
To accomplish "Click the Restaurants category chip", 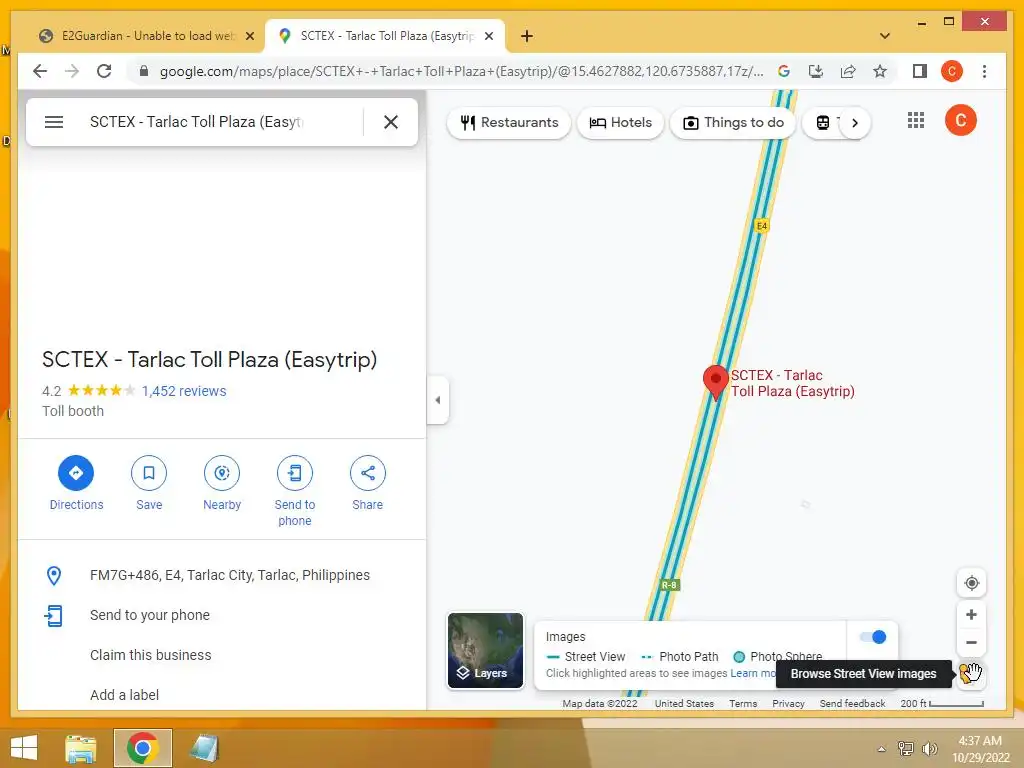I will [509, 123].
